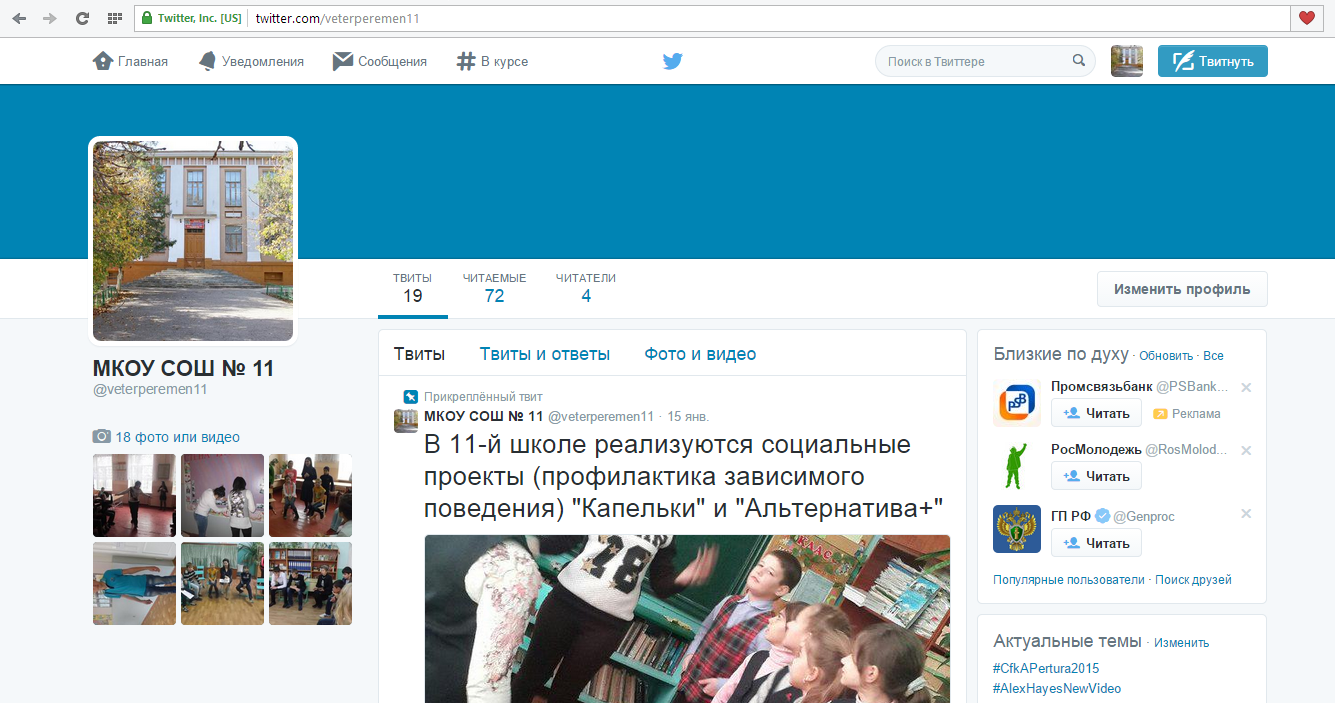1335x703 pixels.
Task: Follow РосМолодежь with Читать button
Action: pyautogui.click(x=1096, y=476)
